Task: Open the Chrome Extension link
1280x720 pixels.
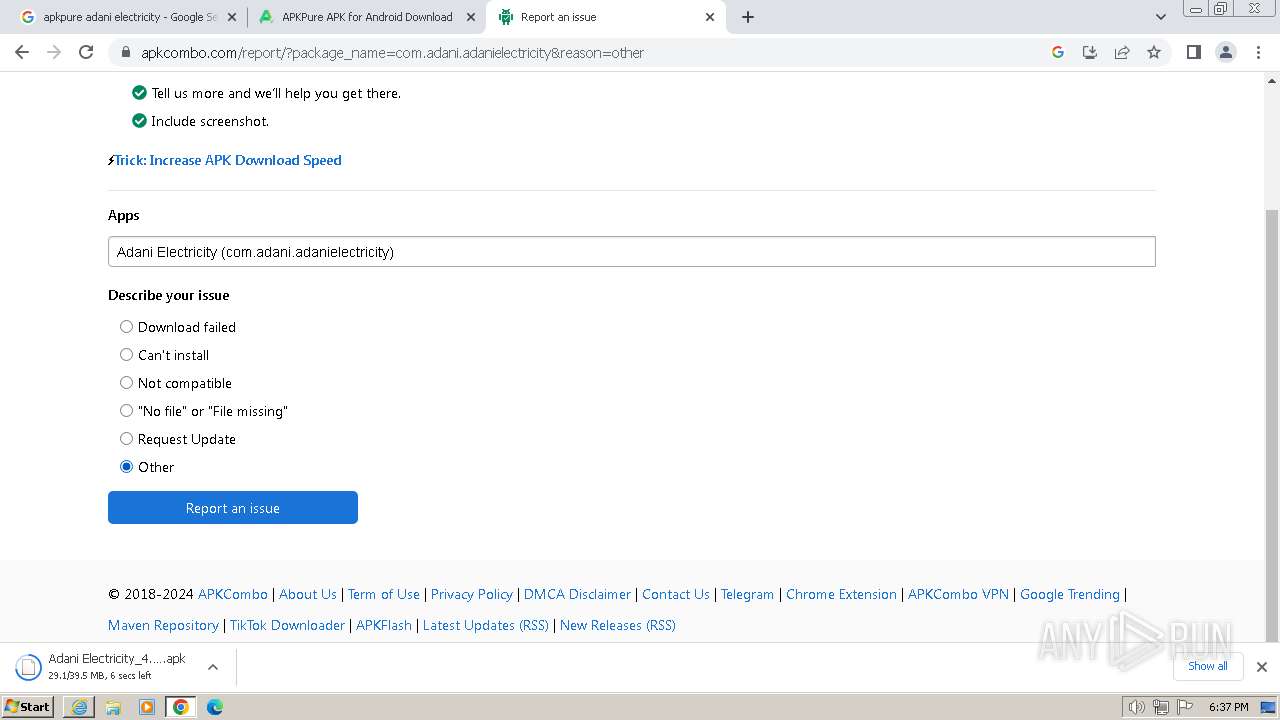Action: point(841,594)
